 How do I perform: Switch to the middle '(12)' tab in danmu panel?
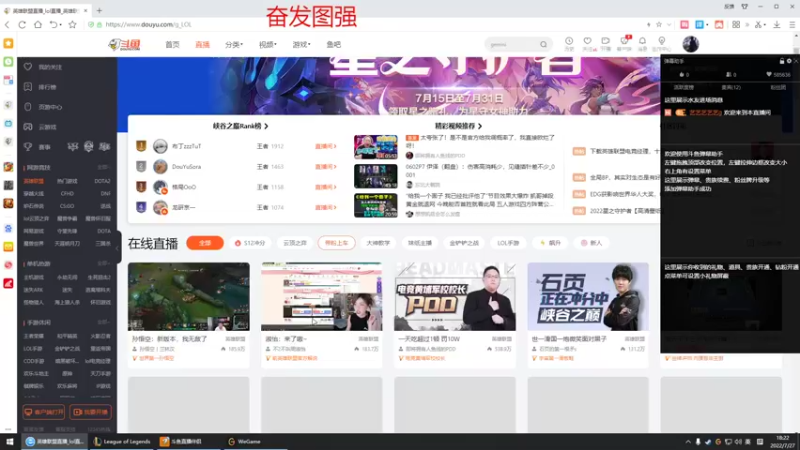click(x=731, y=87)
